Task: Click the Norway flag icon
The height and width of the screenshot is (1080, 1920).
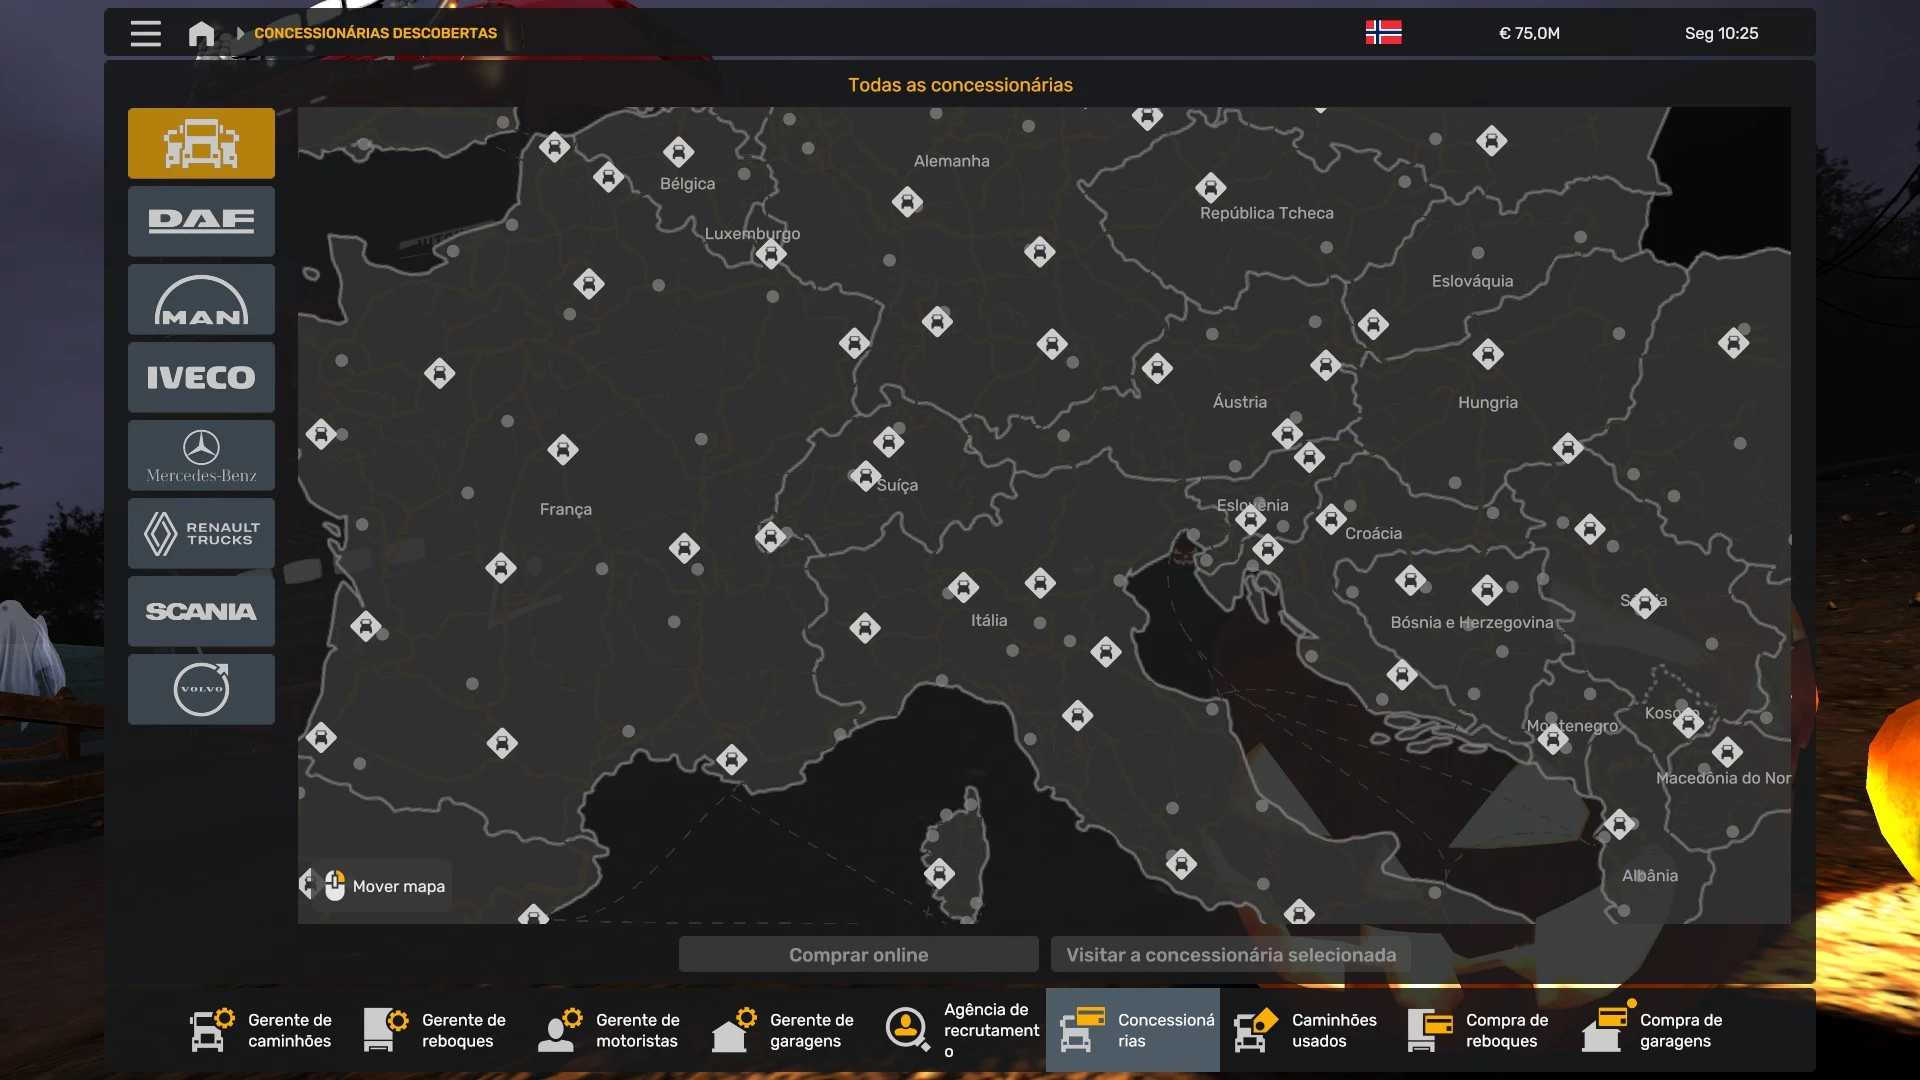Action: pos(1383,33)
